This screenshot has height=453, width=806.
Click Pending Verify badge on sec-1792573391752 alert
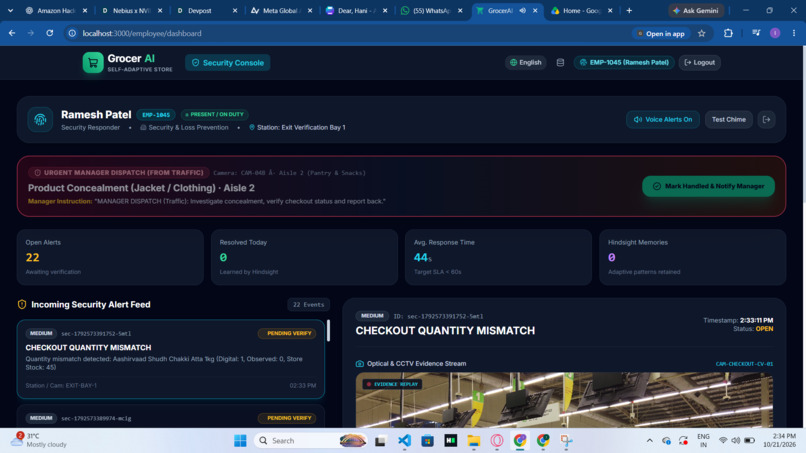[289, 333]
